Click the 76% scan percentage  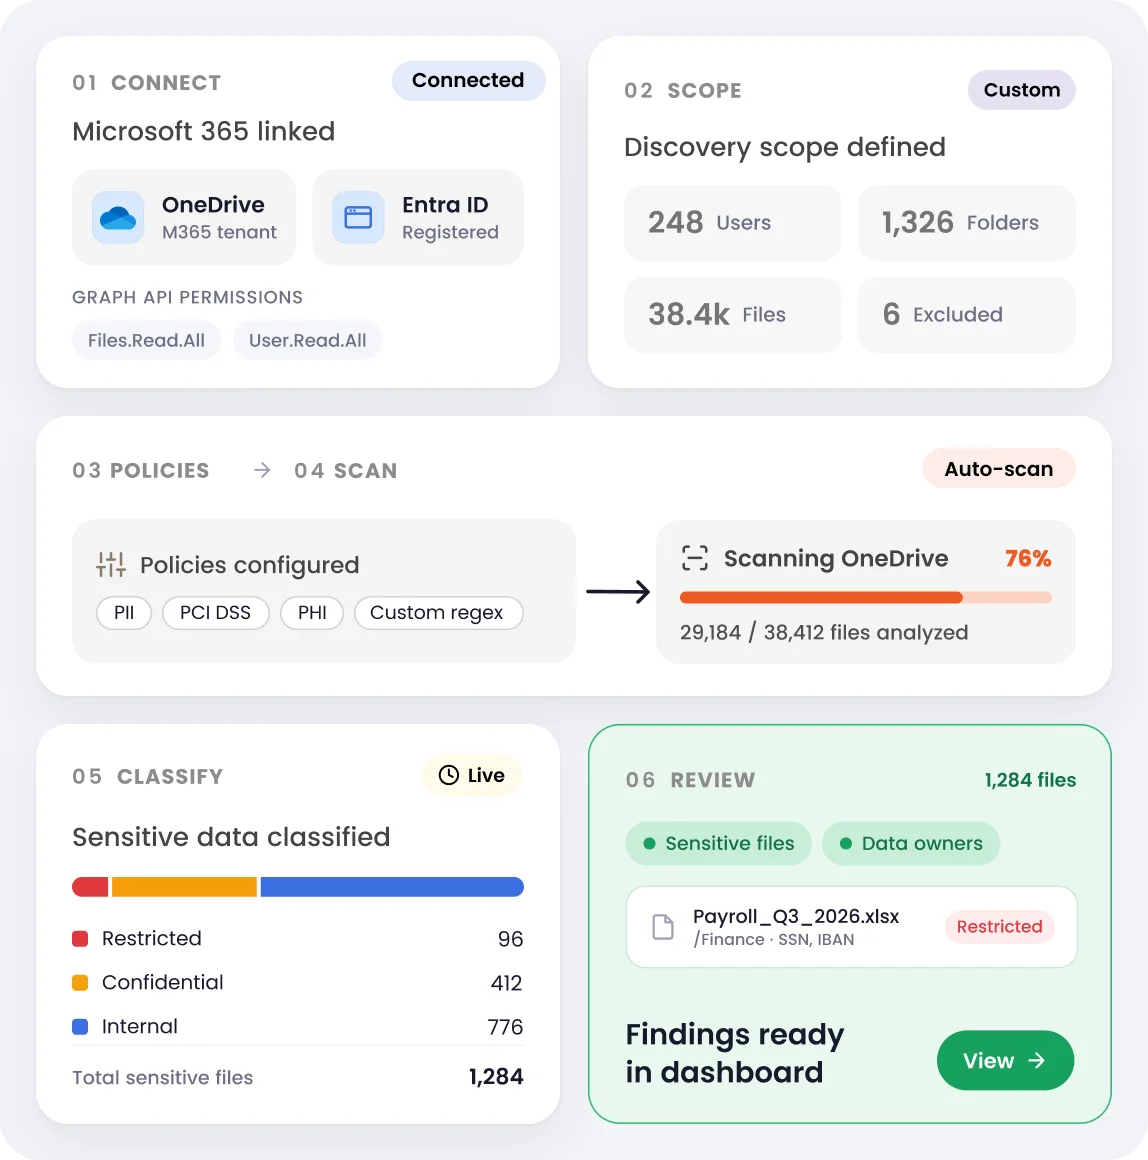click(1028, 559)
